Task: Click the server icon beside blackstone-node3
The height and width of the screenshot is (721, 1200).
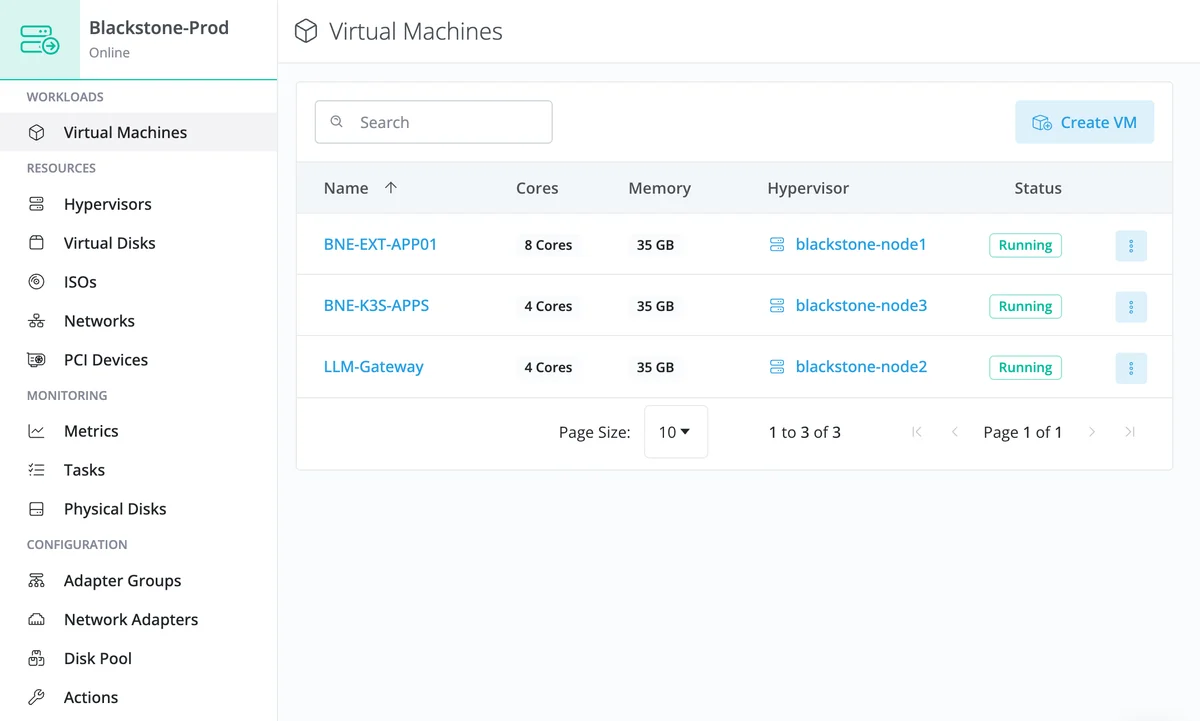Action: pos(777,306)
